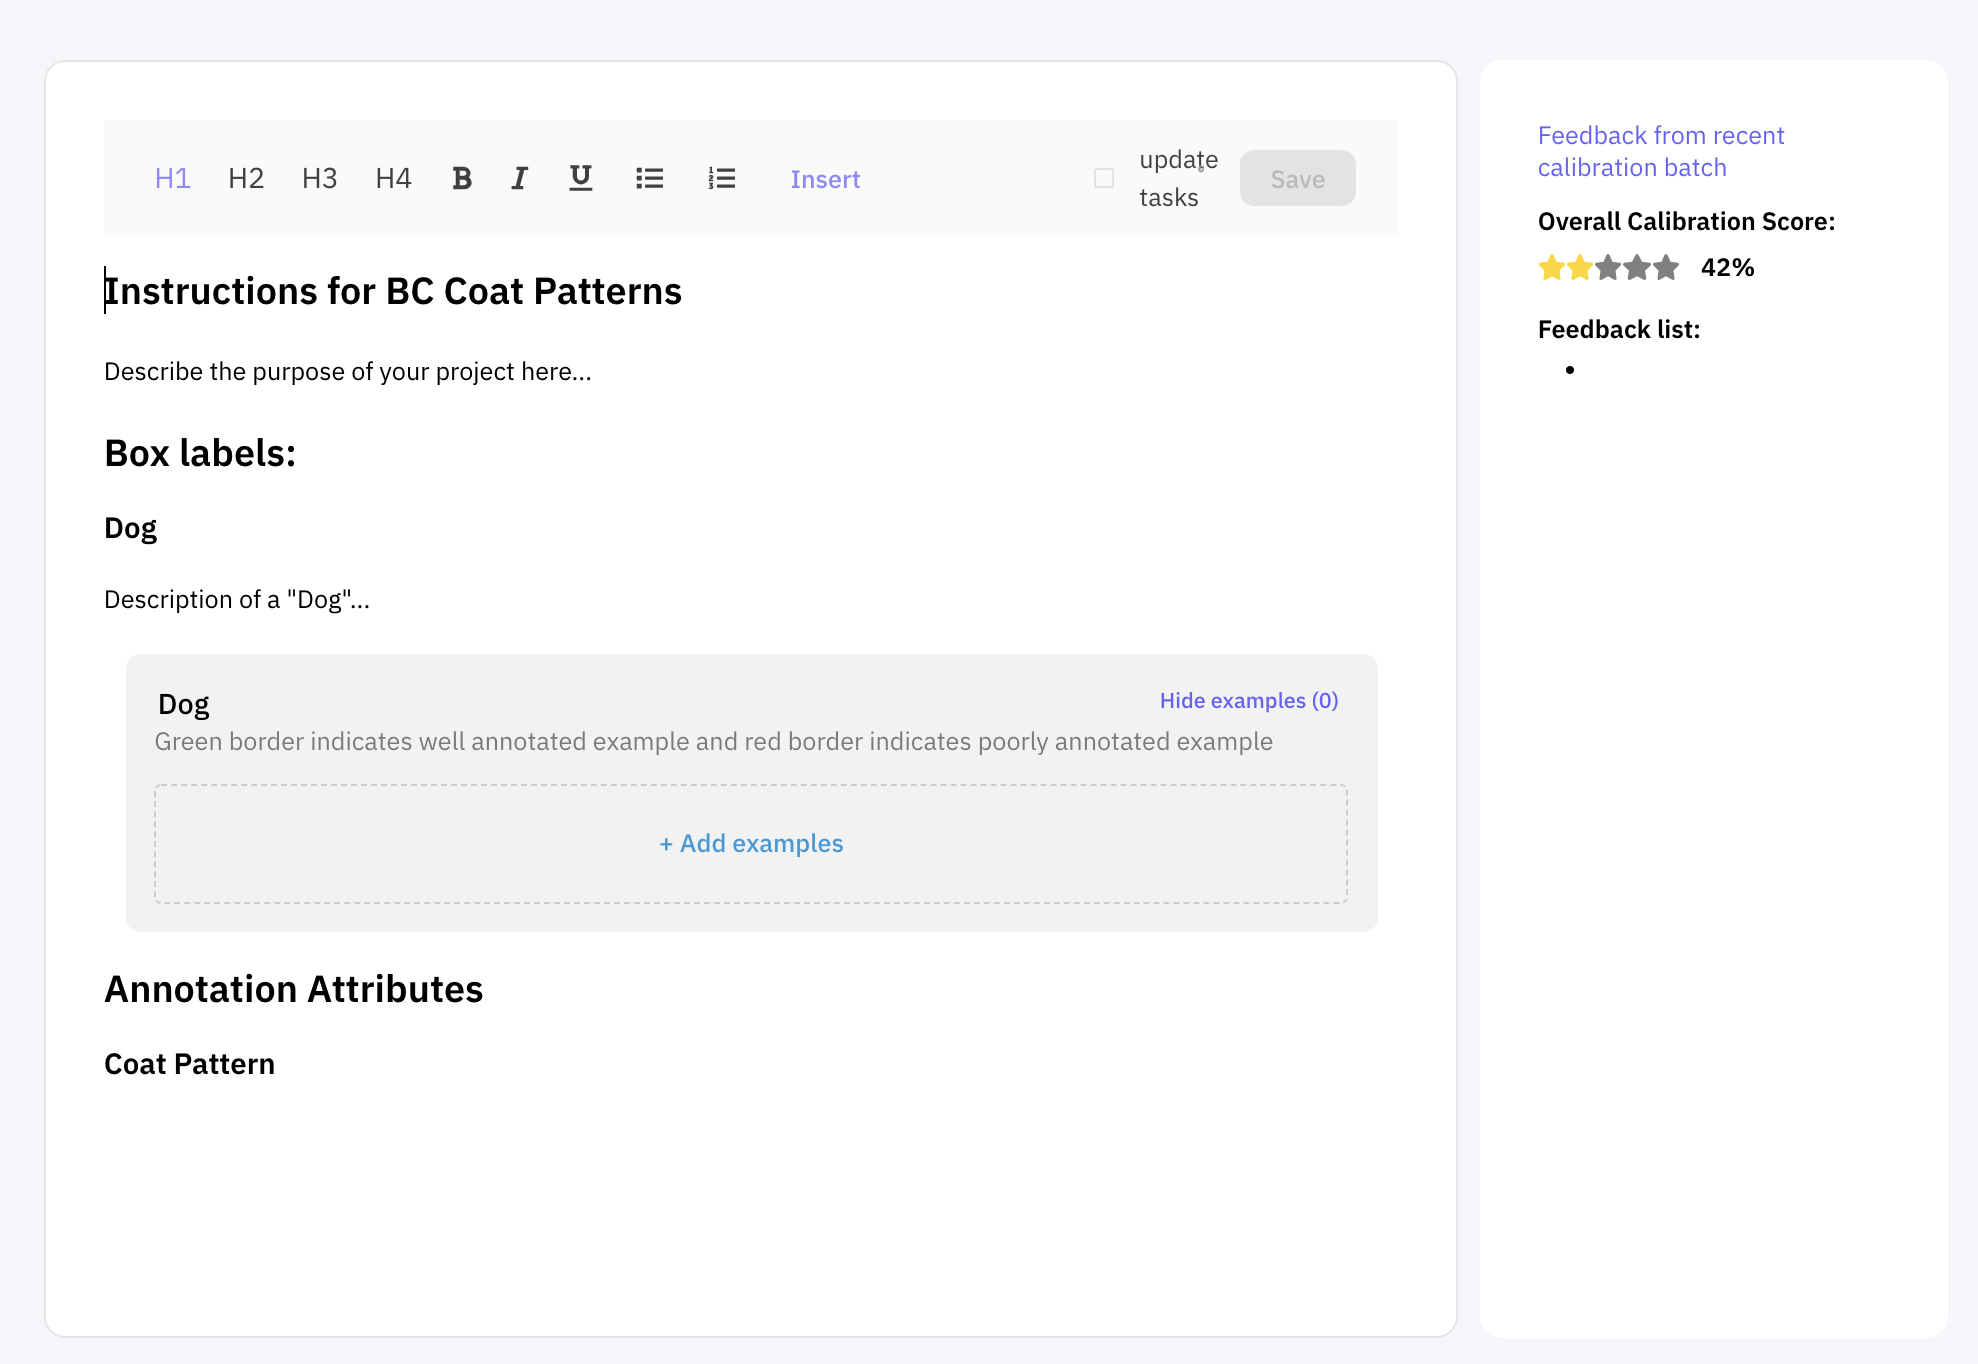Image resolution: width=1978 pixels, height=1364 pixels.
Task: Insert a numbered list
Action: pyautogui.click(x=721, y=178)
